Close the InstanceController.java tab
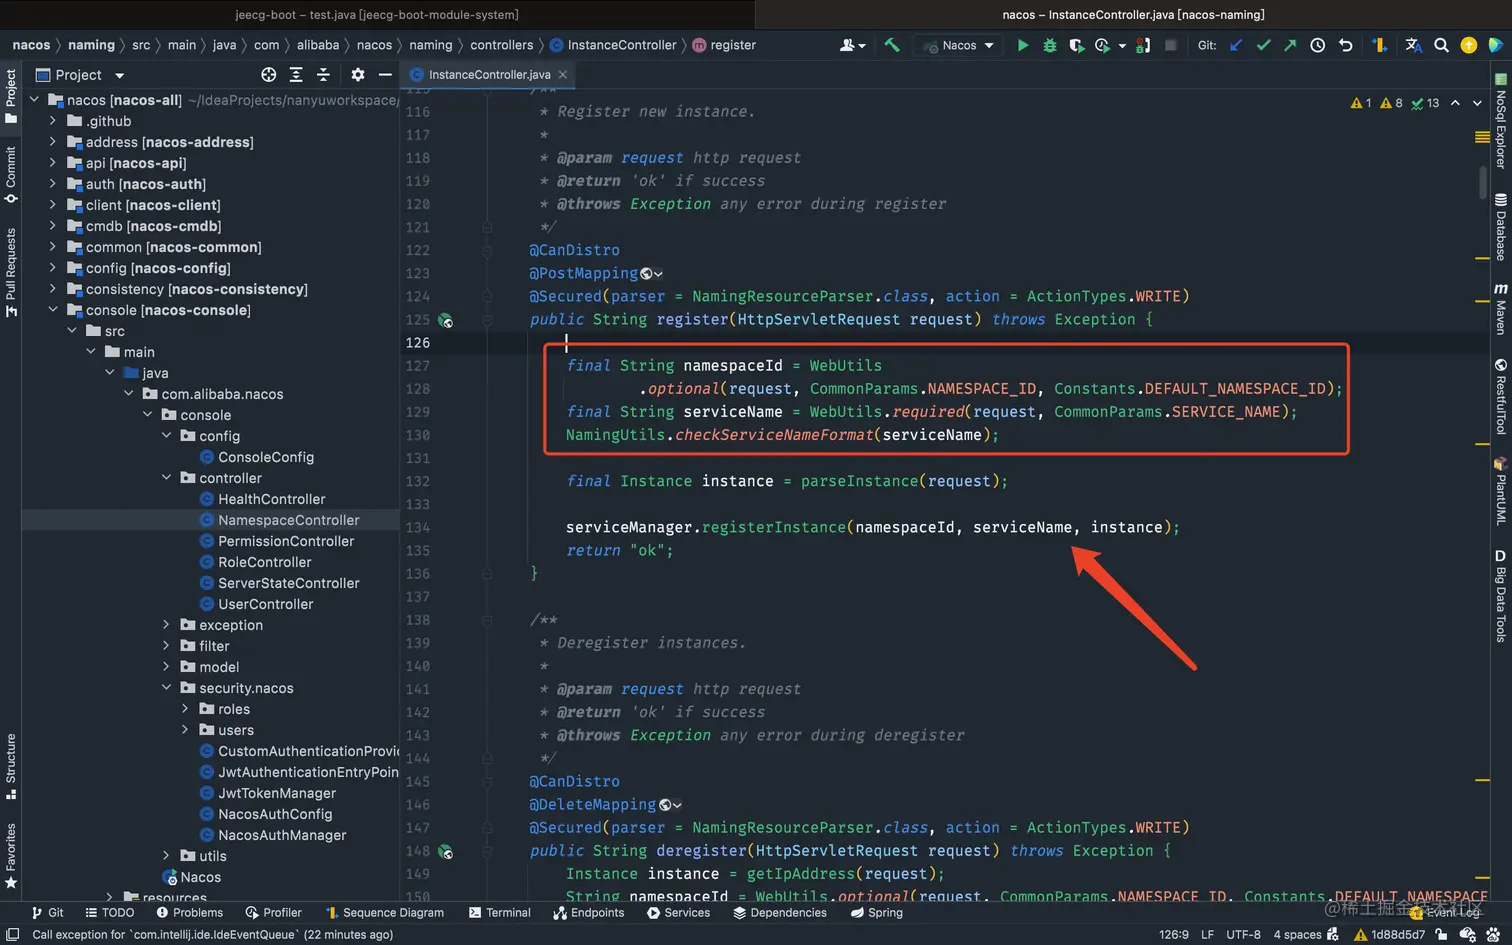The width and height of the screenshot is (1512, 945). [563, 75]
